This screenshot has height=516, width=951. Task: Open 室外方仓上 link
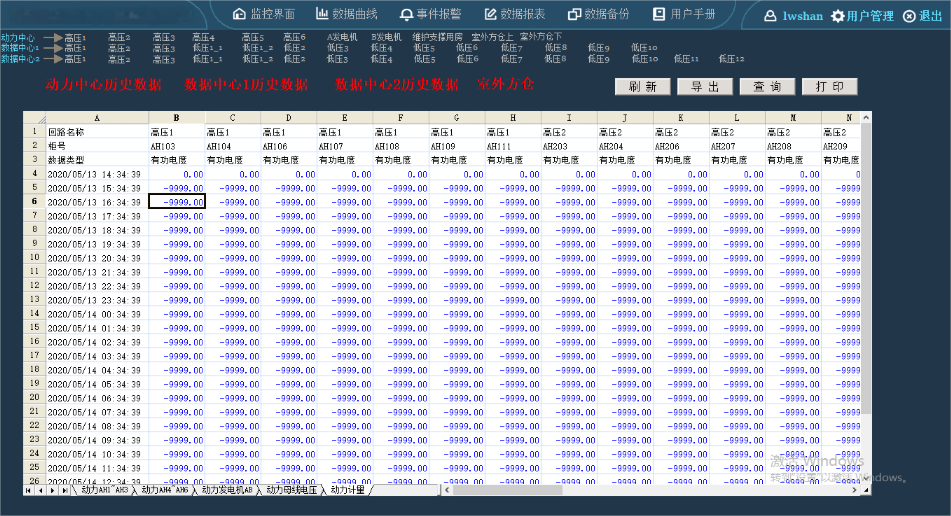click(492, 38)
